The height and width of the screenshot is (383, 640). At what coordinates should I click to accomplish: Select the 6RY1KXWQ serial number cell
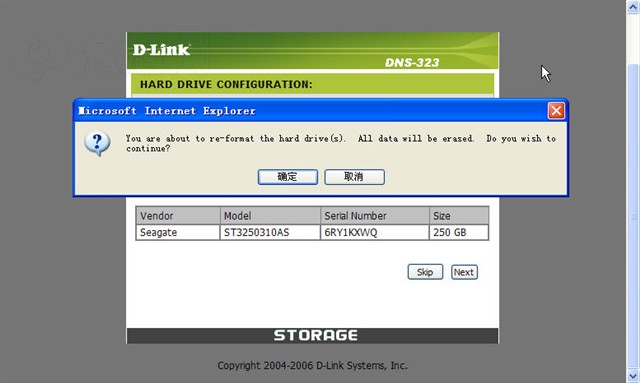pyautogui.click(x=375, y=232)
